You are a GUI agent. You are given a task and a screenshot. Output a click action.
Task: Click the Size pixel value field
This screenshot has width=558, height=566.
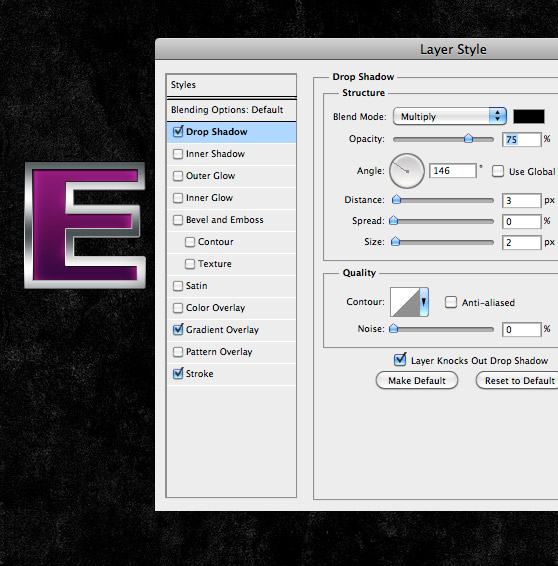(x=522, y=242)
